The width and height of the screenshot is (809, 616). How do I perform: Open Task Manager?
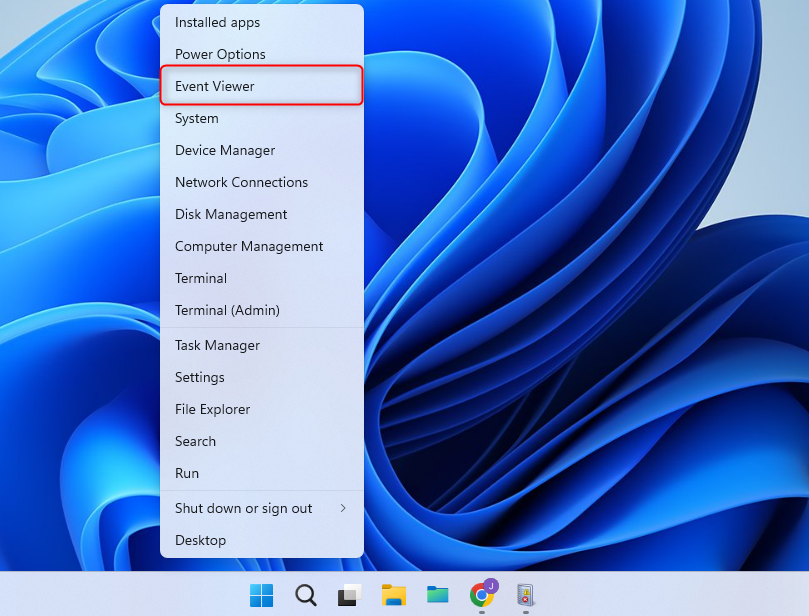pos(216,345)
